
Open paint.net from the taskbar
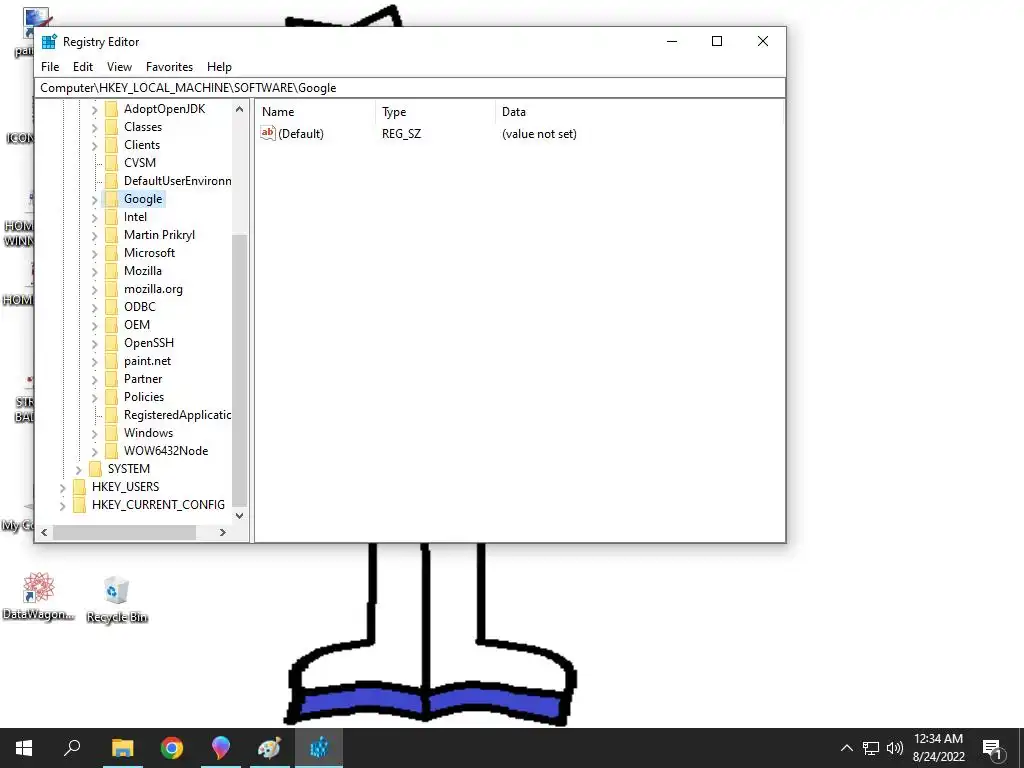point(270,748)
